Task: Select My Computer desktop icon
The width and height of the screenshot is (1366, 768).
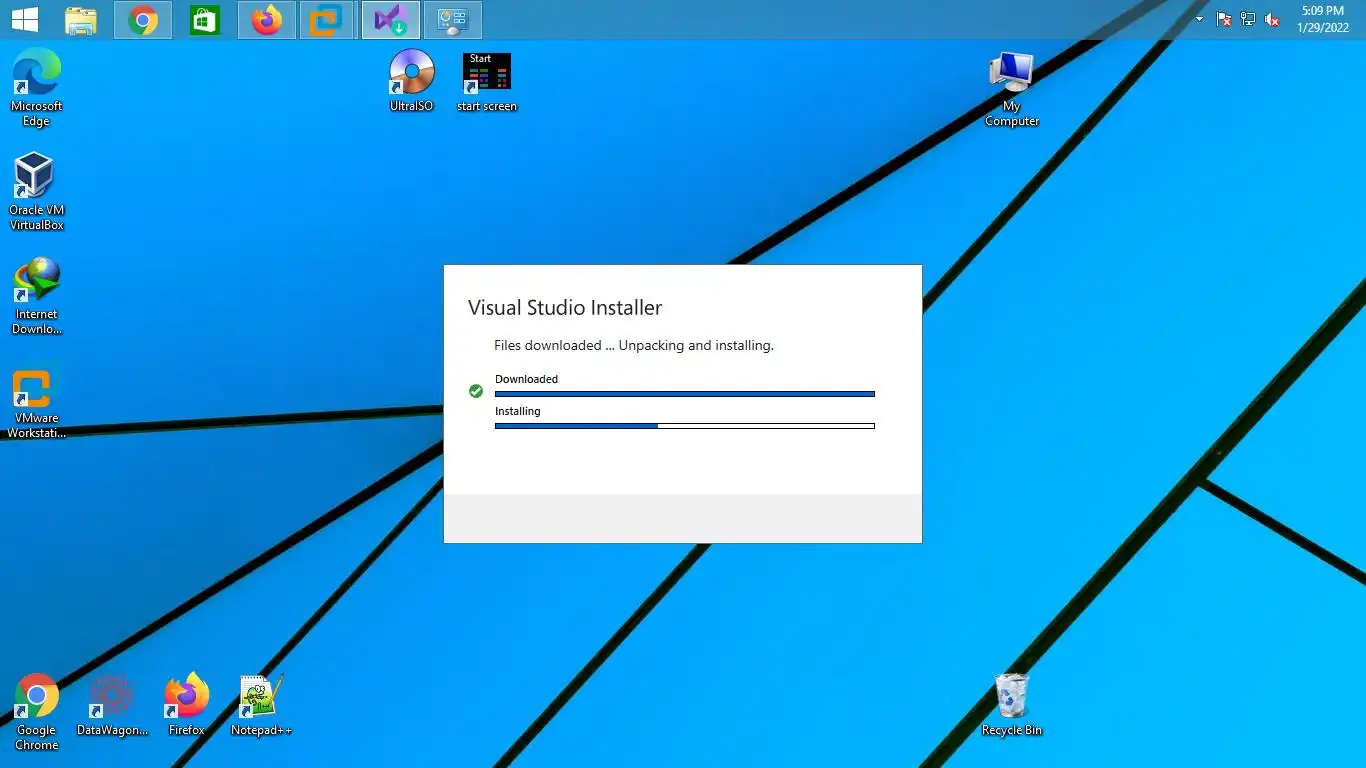Action: click(x=1012, y=89)
